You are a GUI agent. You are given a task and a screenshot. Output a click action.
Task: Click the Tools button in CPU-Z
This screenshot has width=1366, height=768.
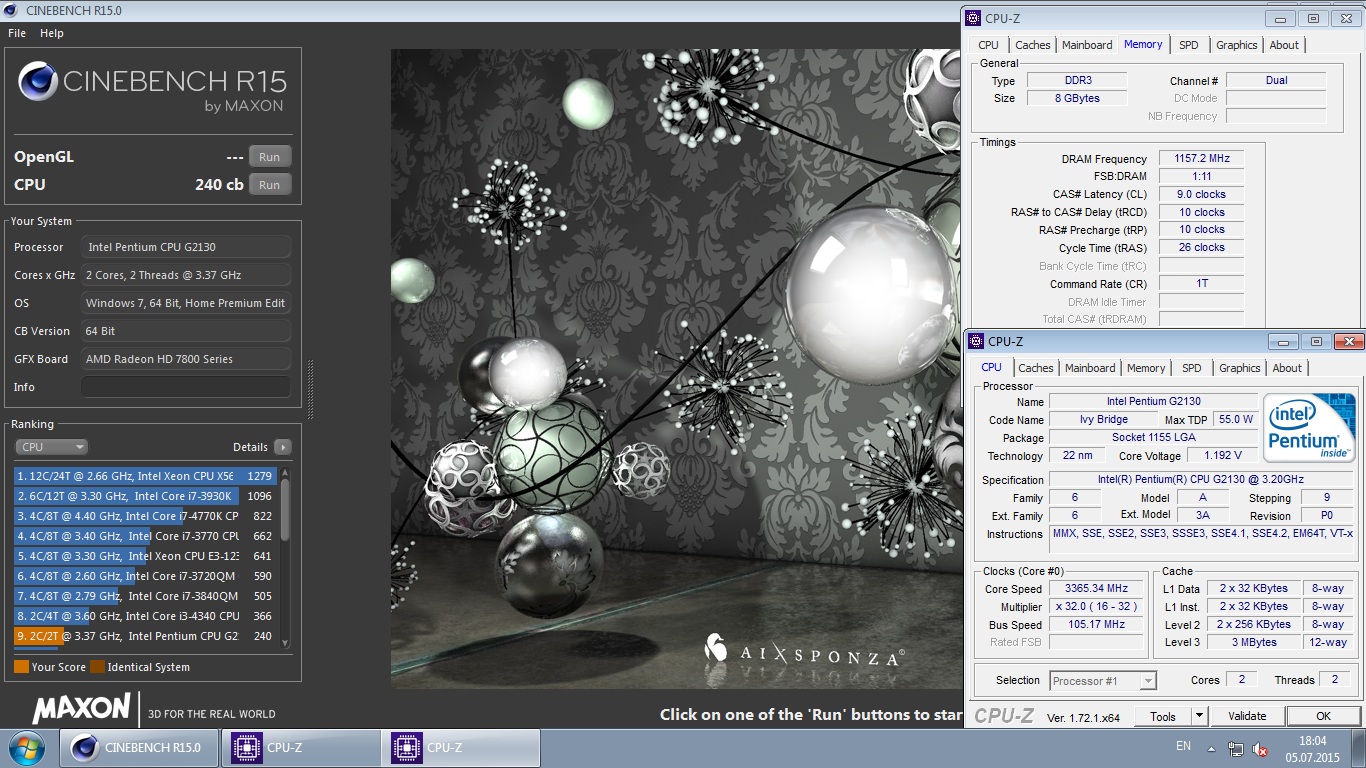point(1163,716)
